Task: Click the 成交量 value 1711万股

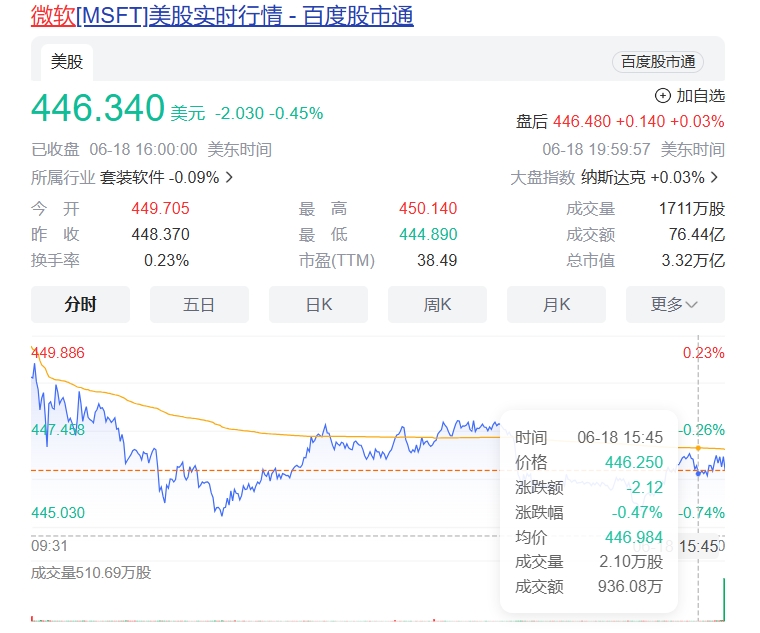Action: tap(692, 208)
